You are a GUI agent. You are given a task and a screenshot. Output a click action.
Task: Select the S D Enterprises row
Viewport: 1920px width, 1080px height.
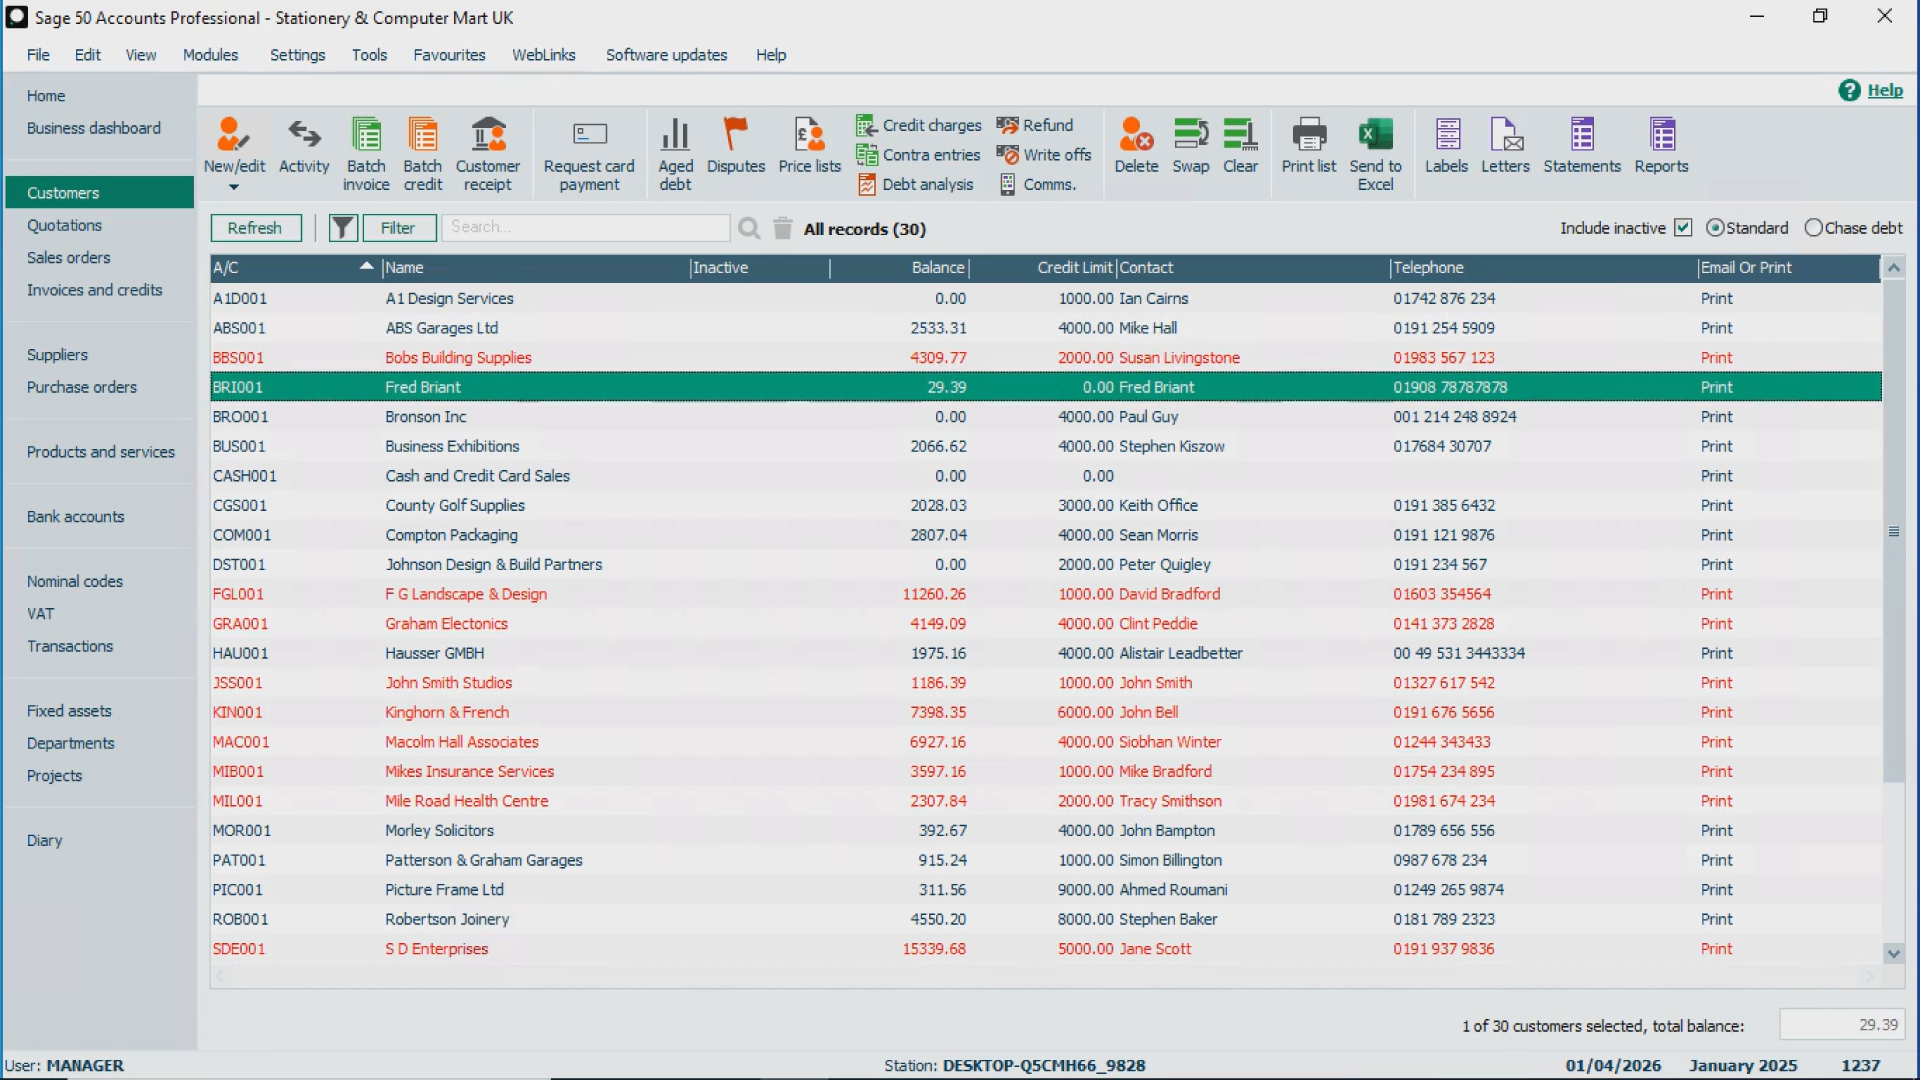tap(1045, 950)
